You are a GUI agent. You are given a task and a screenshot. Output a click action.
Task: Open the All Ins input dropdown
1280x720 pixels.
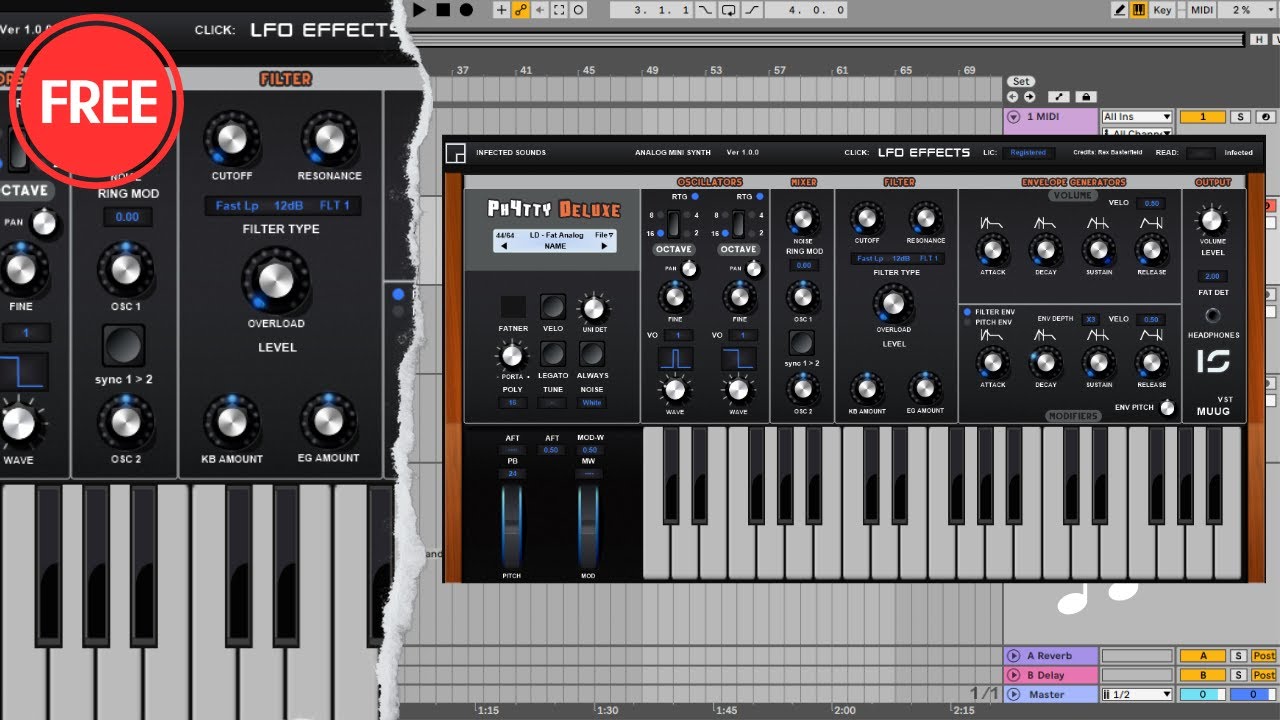click(1136, 117)
